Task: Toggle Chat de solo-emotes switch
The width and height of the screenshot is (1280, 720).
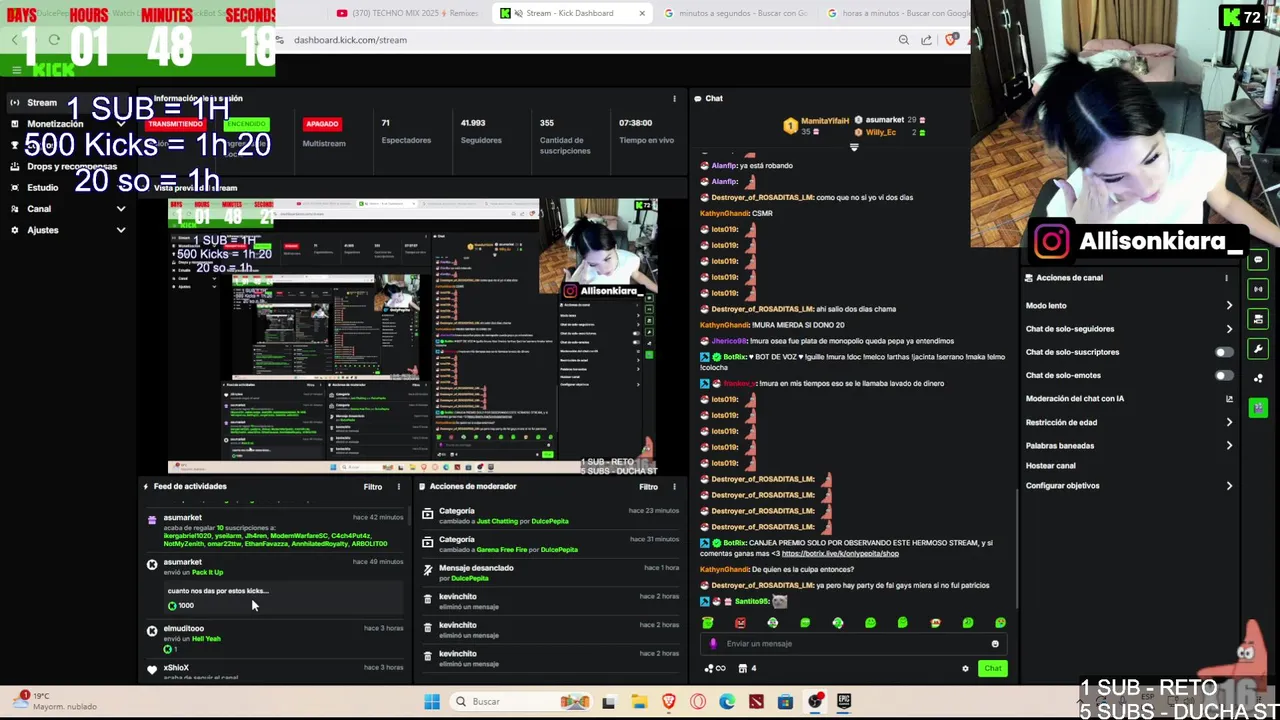Action: pyautogui.click(x=1223, y=376)
